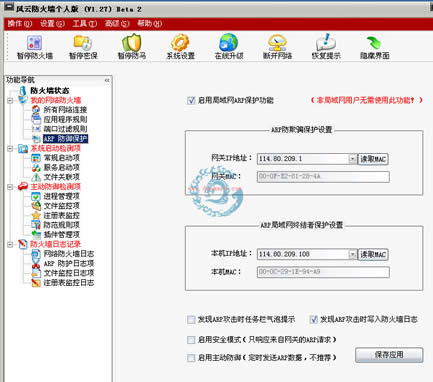433x382 pixels.
Task: Click the star icon beside 注册表监控
Action: 36,216
